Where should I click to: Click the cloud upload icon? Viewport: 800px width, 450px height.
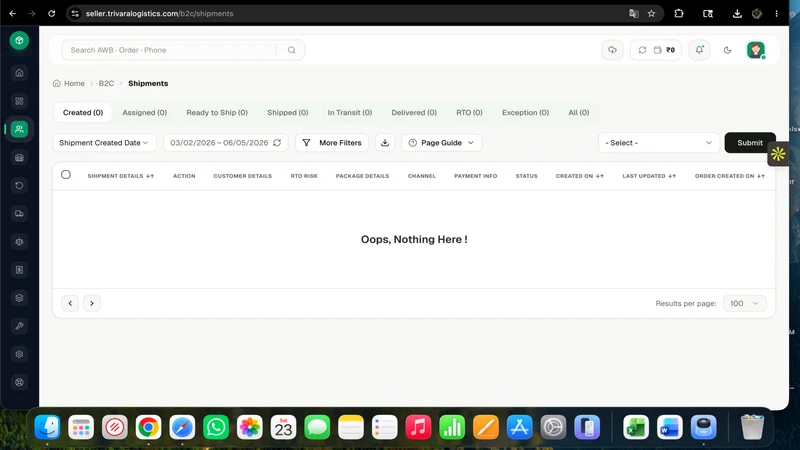coord(612,50)
